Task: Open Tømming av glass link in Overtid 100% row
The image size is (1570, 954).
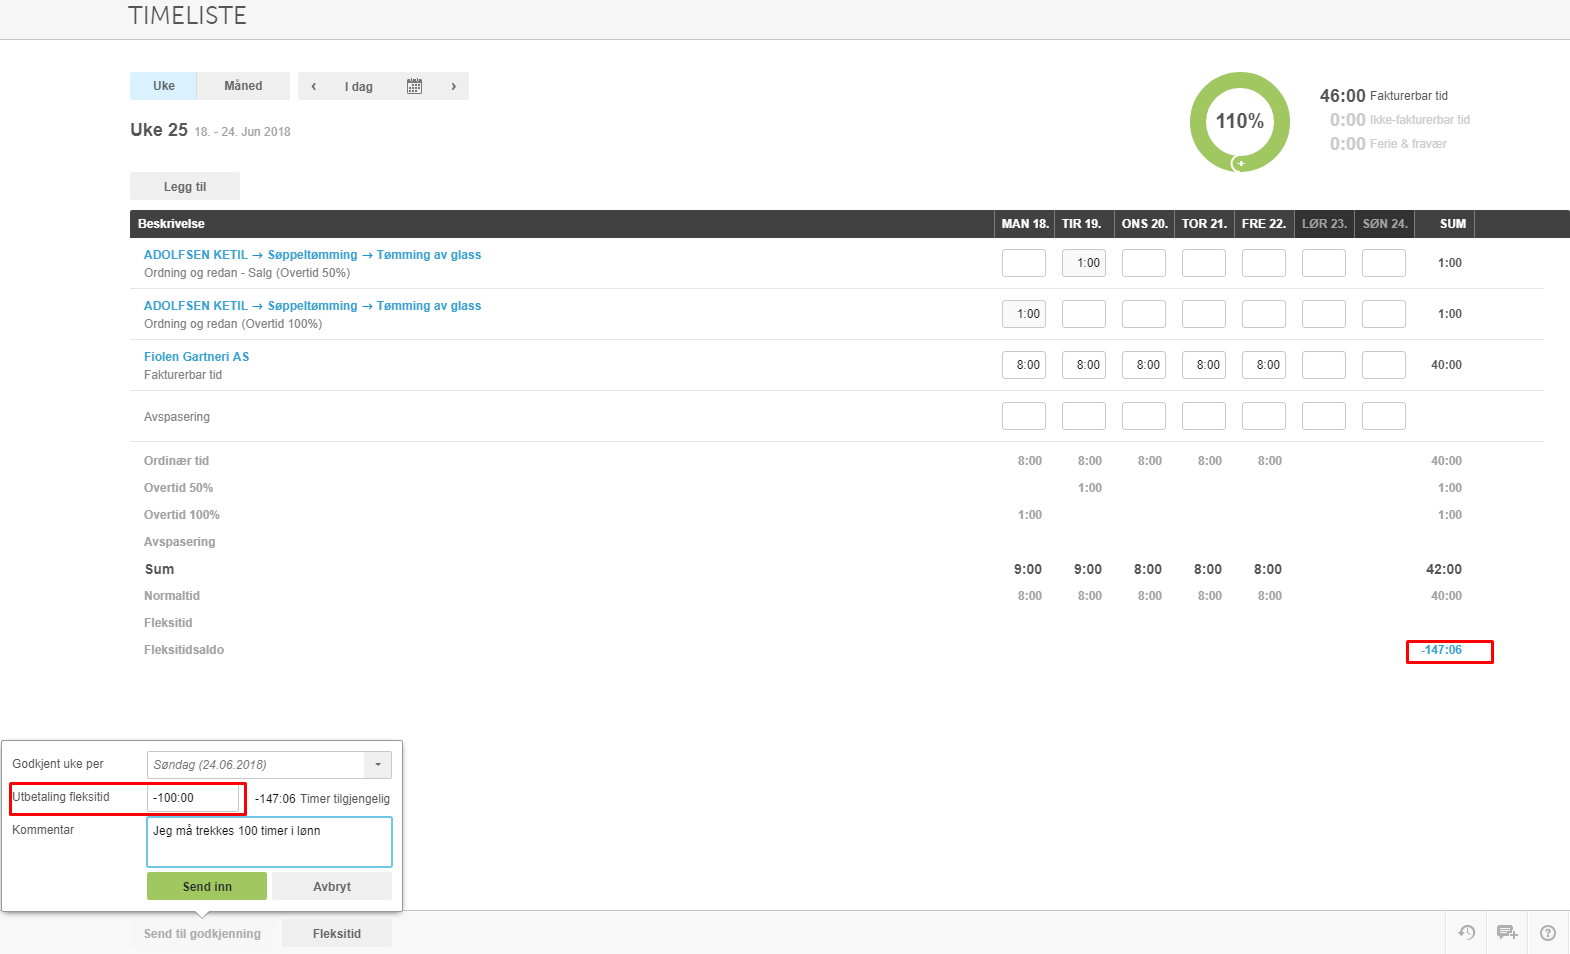Action: (429, 306)
